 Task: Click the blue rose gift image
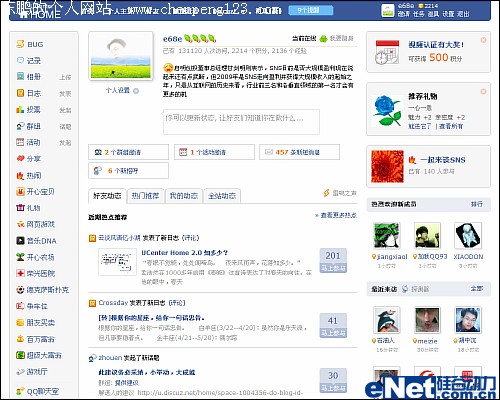point(387,110)
